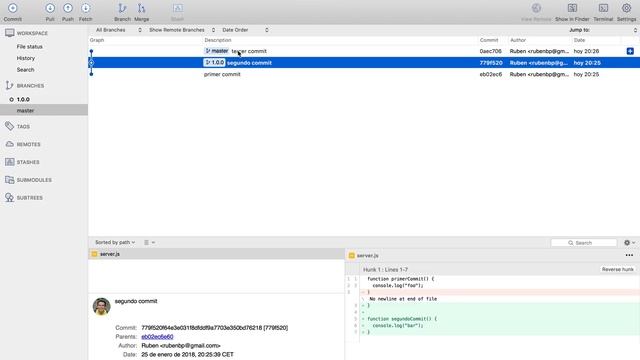Click the Graph column header

tap(97, 40)
